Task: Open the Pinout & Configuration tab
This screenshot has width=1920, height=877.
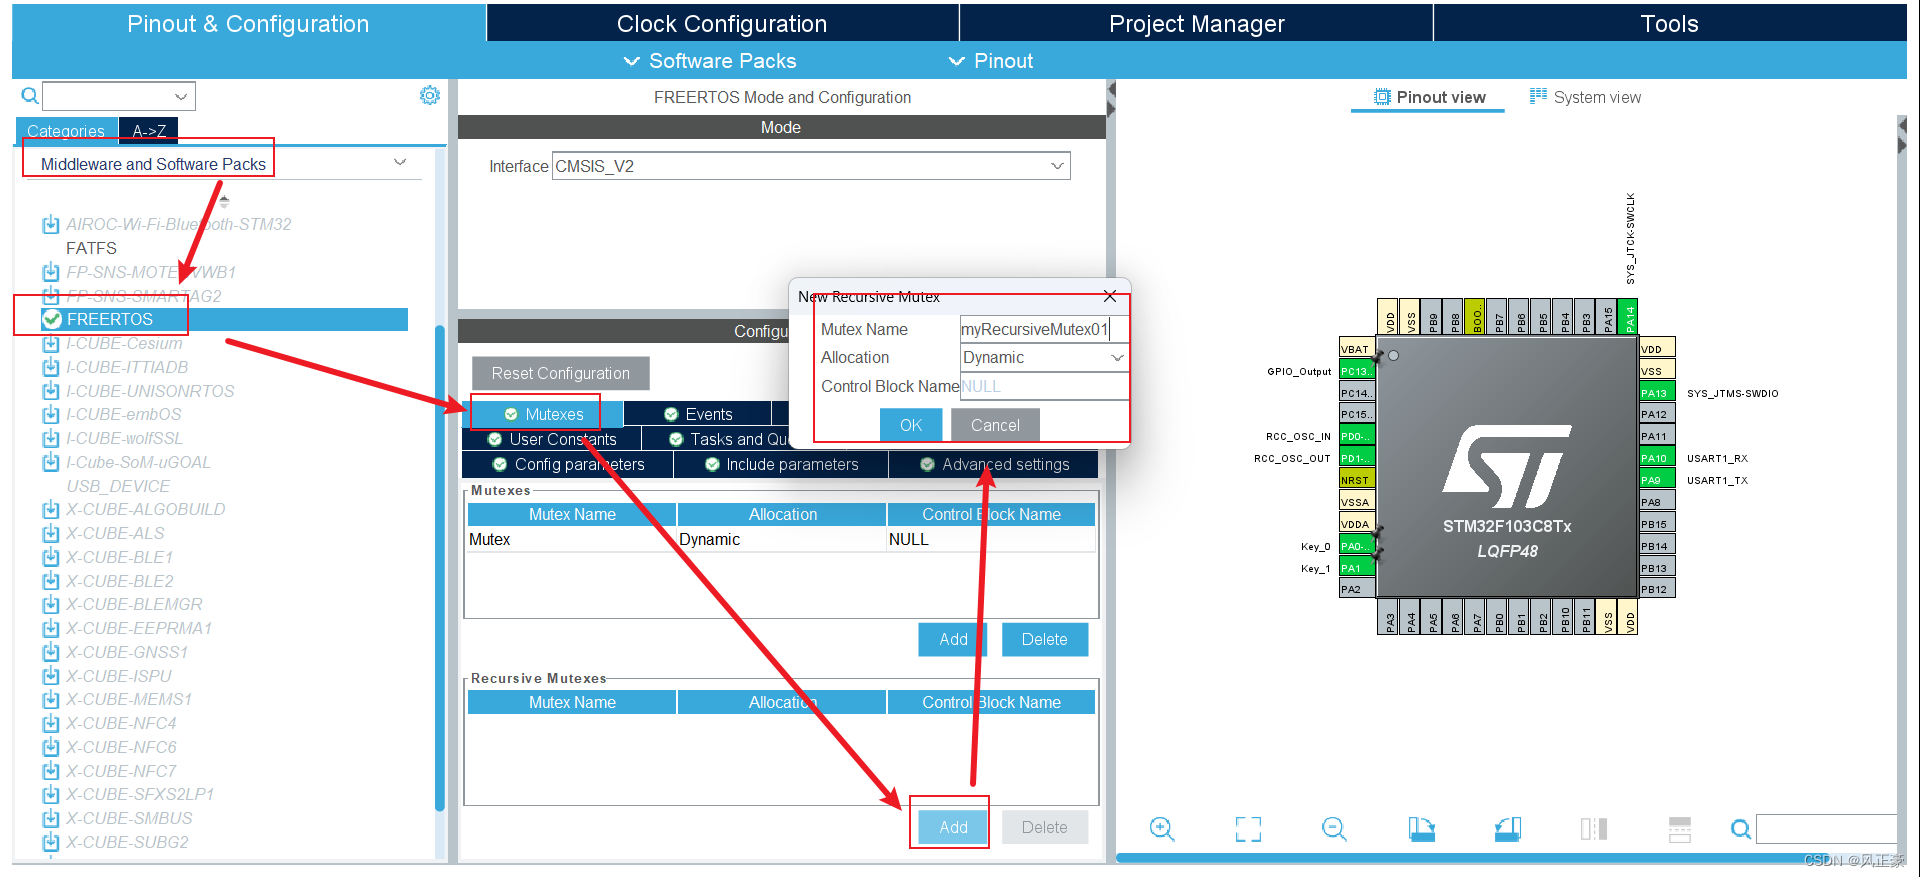Action: pos(248,24)
